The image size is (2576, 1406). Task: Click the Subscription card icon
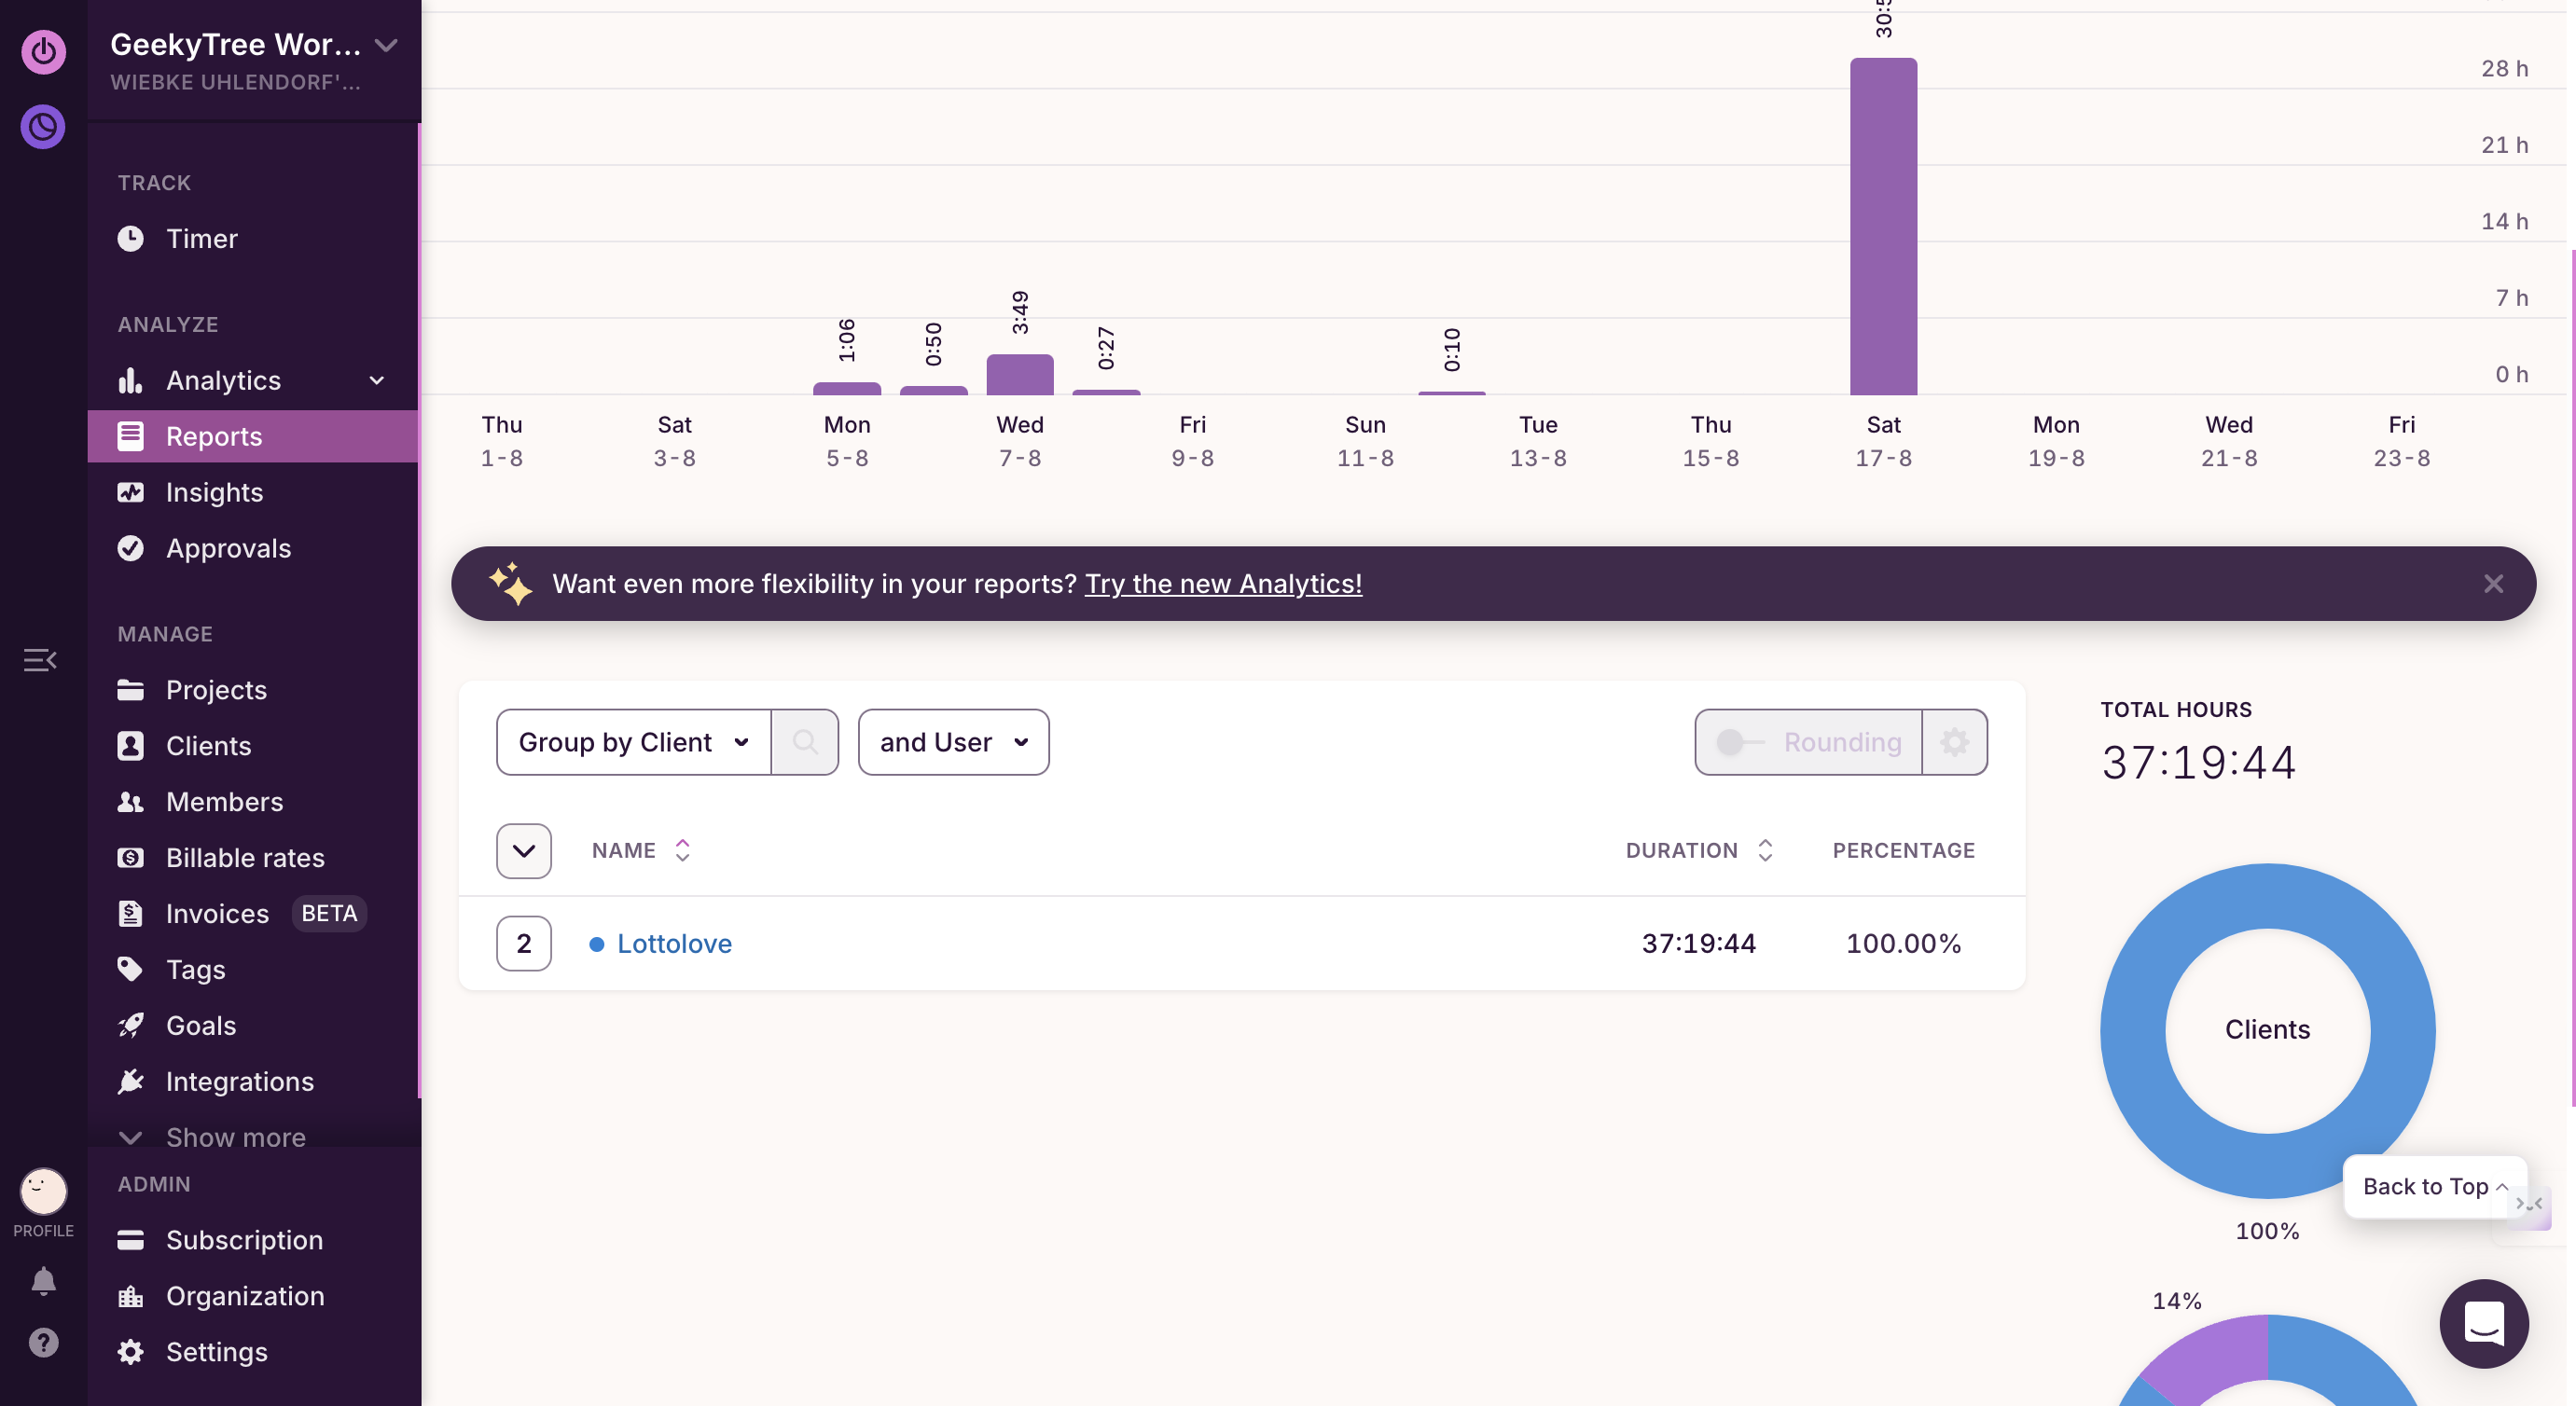(x=130, y=1240)
